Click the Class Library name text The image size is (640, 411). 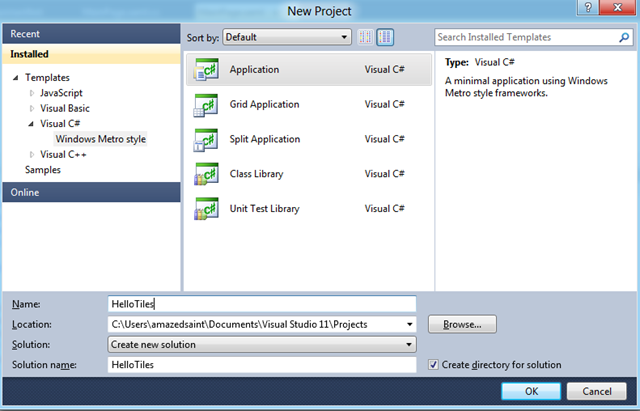pyautogui.click(x=256, y=174)
